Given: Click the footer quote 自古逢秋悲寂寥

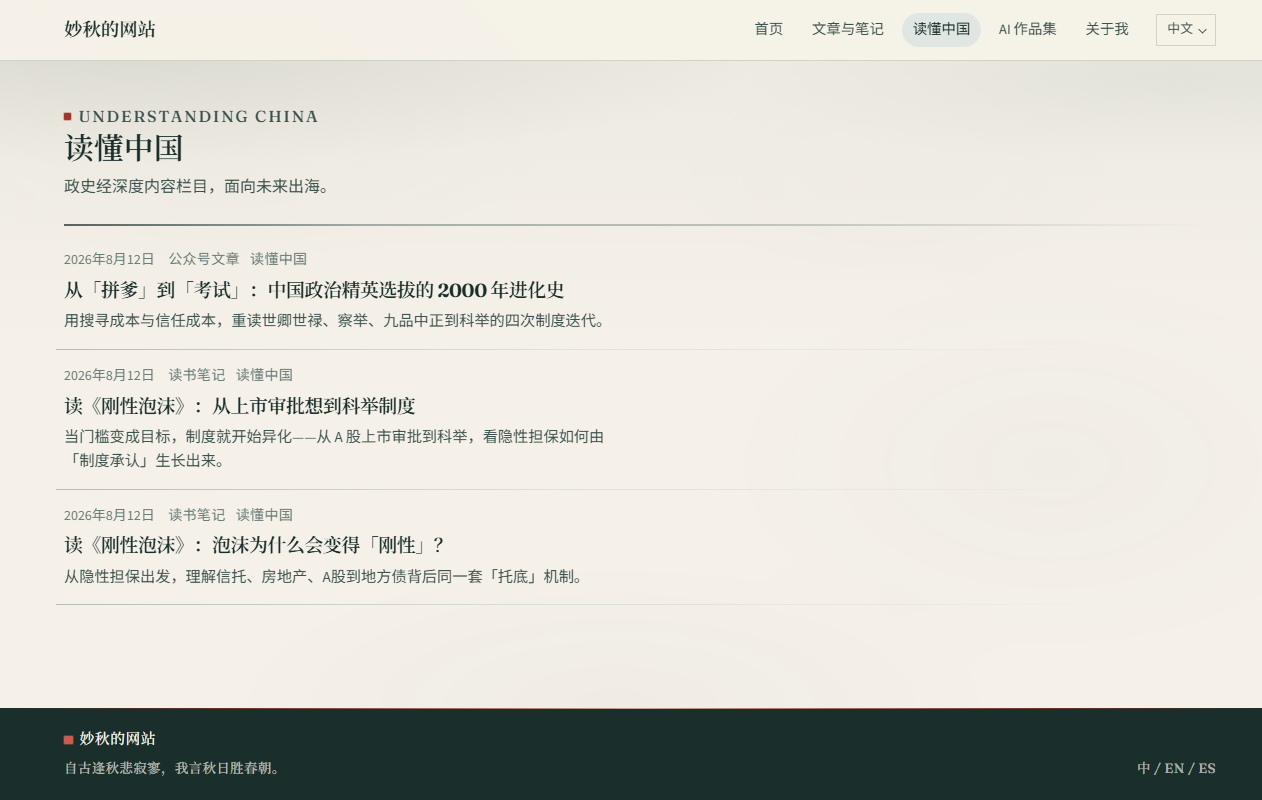Looking at the screenshot, I should (174, 768).
